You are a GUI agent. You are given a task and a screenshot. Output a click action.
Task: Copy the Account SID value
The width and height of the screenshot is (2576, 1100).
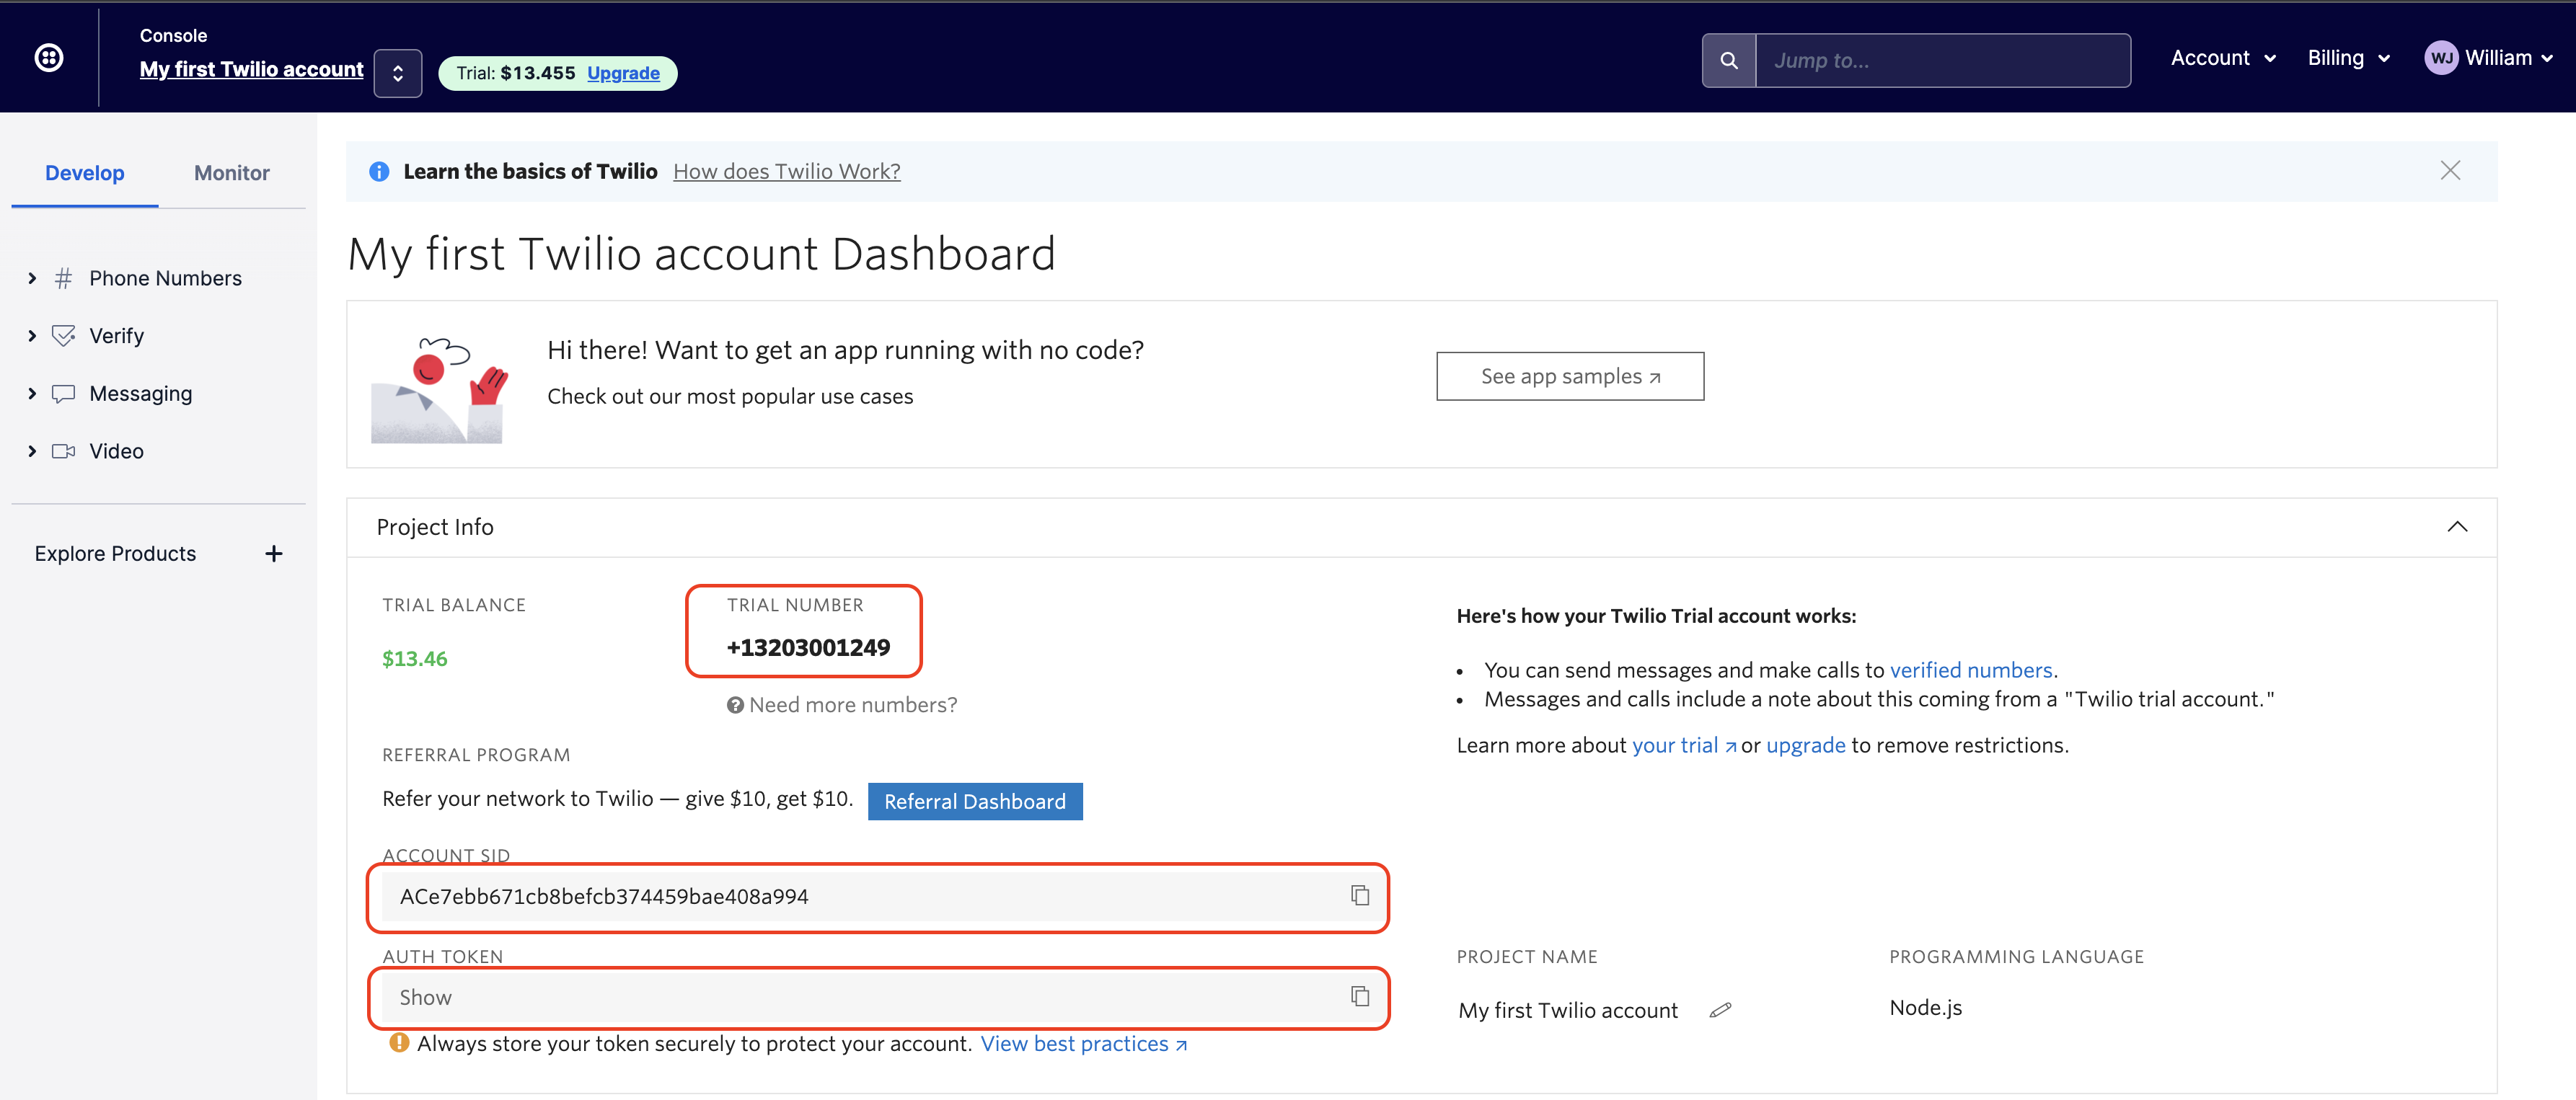(1359, 895)
